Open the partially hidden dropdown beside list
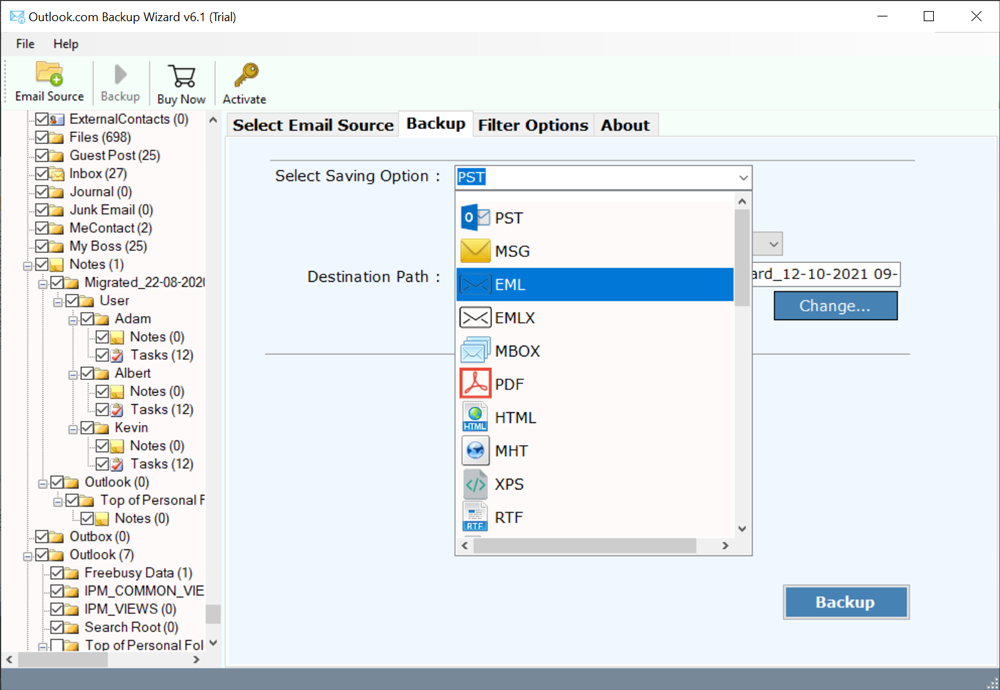Viewport: 1000px width, 690px height. pos(768,244)
